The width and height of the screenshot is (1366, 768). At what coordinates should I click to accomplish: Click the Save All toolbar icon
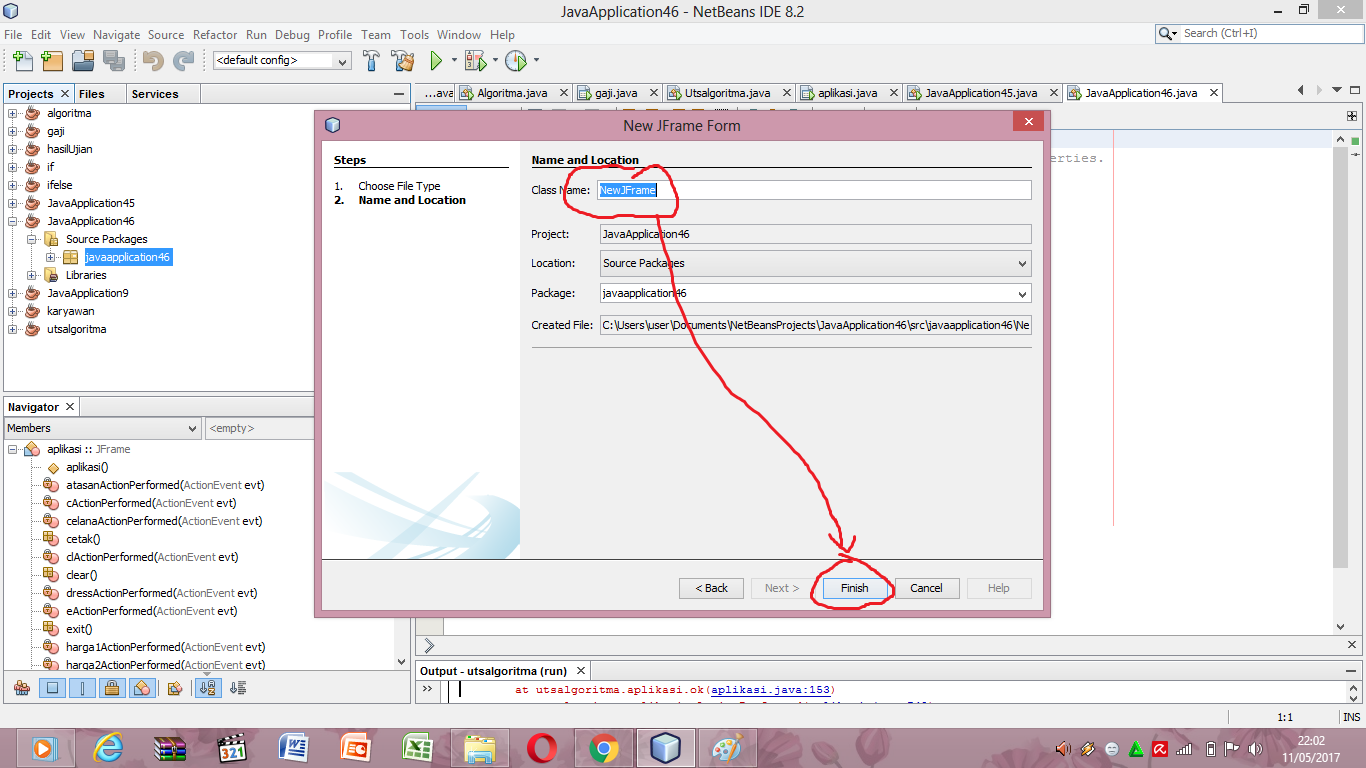point(112,61)
